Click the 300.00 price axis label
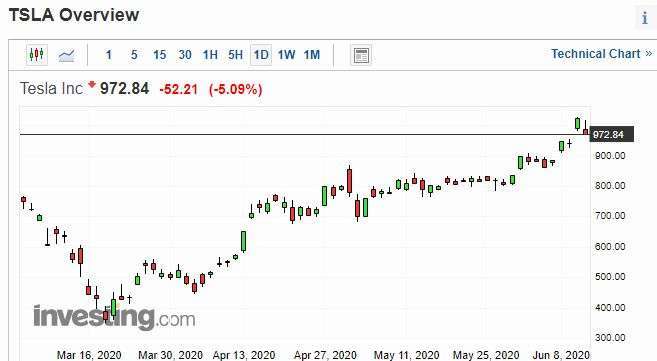The height and width of the screenshot is (361, 657). (610, 338)
